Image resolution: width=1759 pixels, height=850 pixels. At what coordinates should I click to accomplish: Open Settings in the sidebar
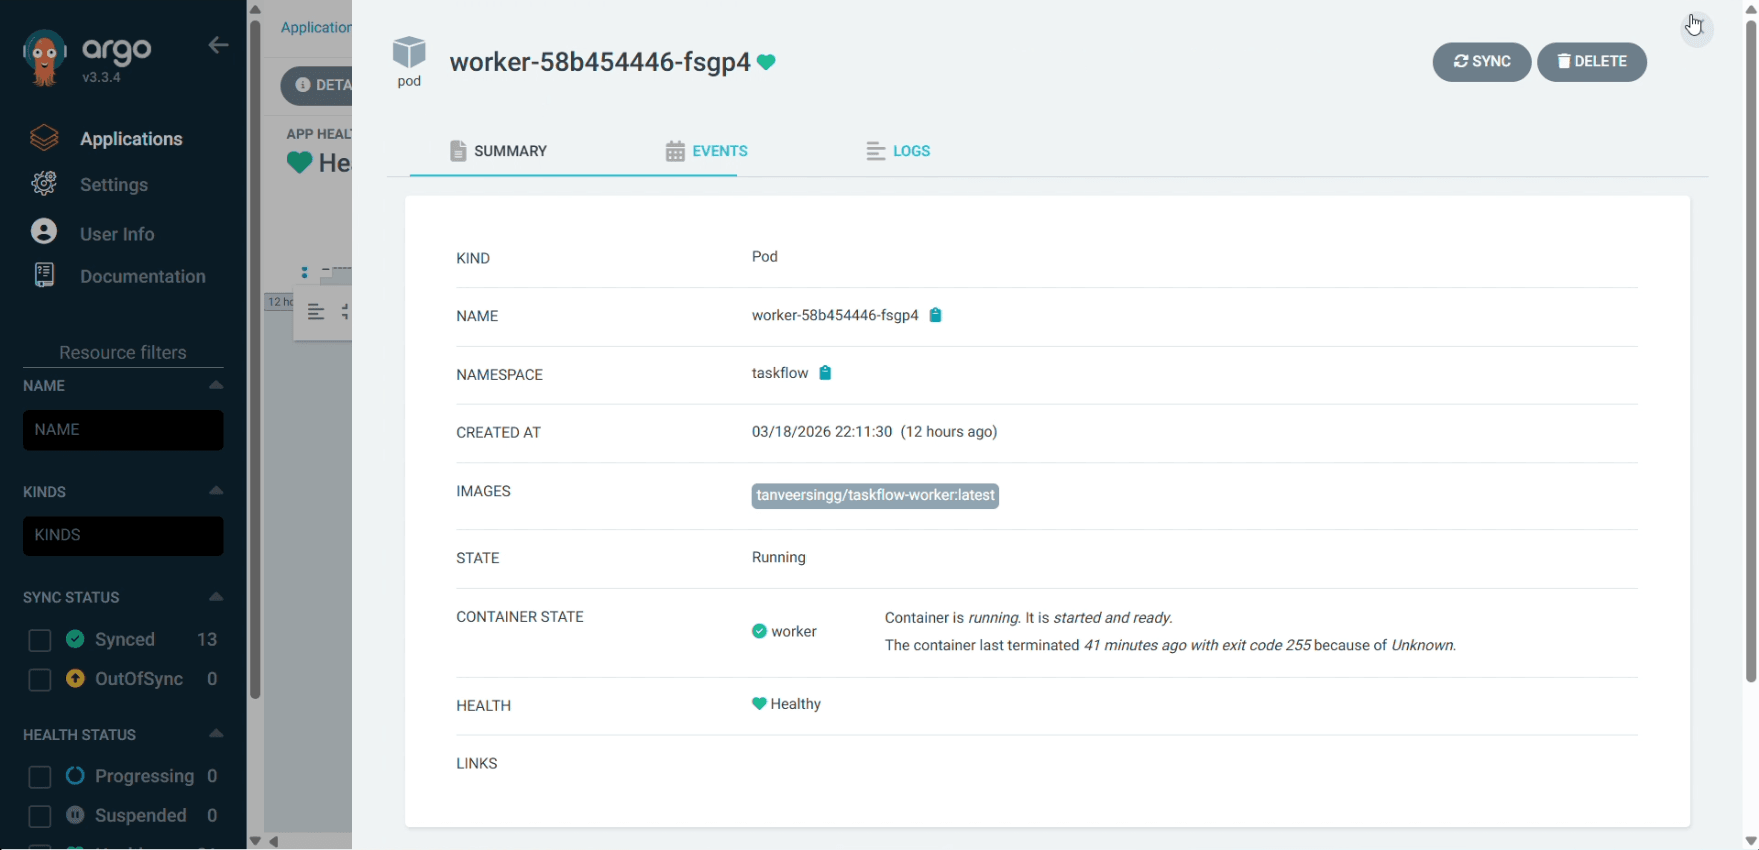tap(114, 185)
